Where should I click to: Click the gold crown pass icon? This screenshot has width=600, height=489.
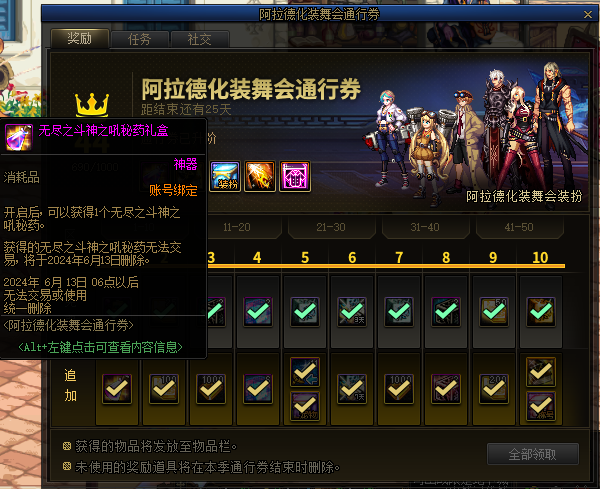click(92, 104)
